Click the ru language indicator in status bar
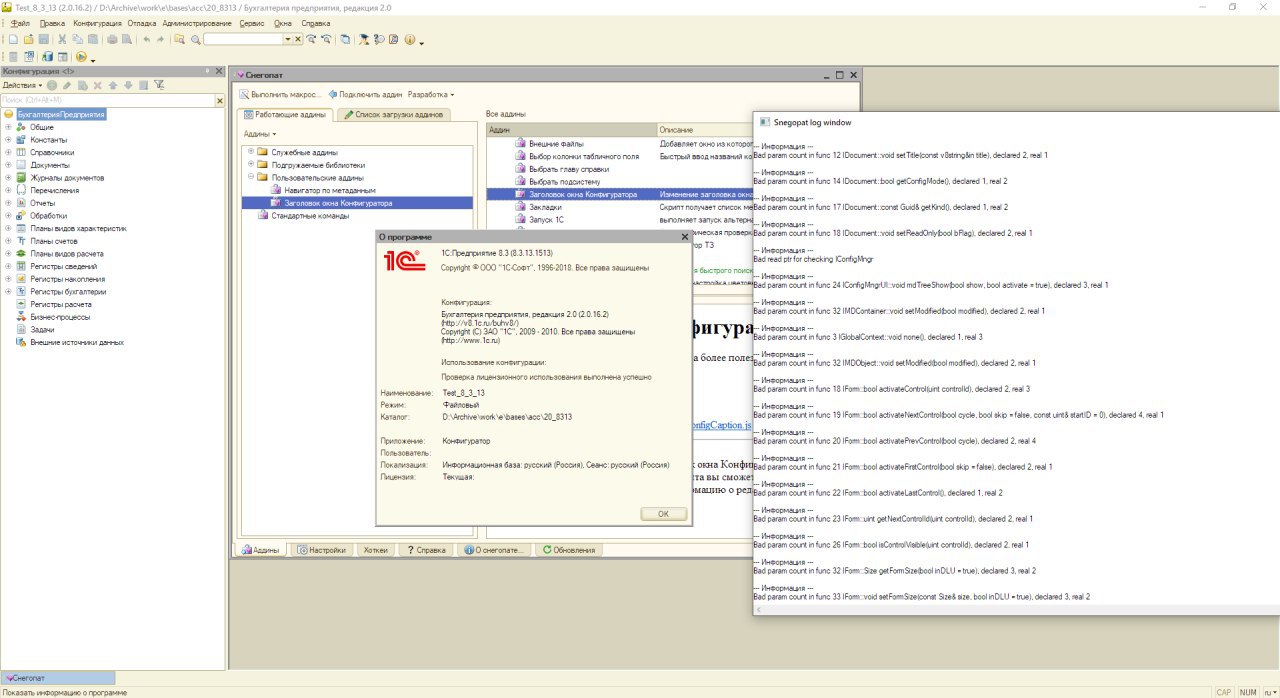This screenshot has height=698, width=1280. pyautogui.click(x=1270, y=692)
